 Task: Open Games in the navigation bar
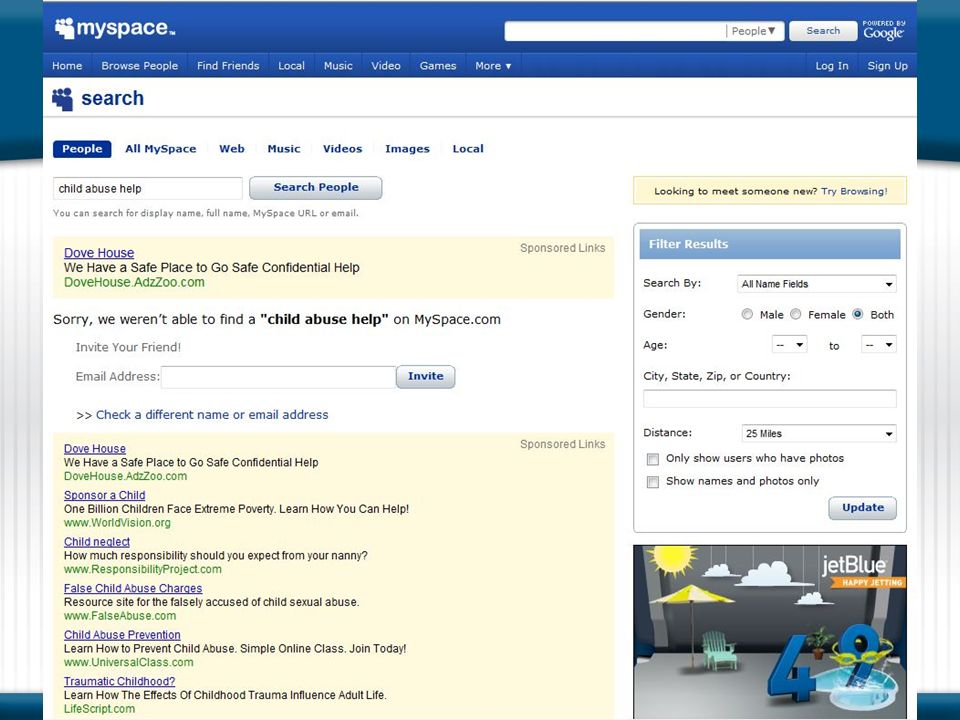click(x=438, y=66)
